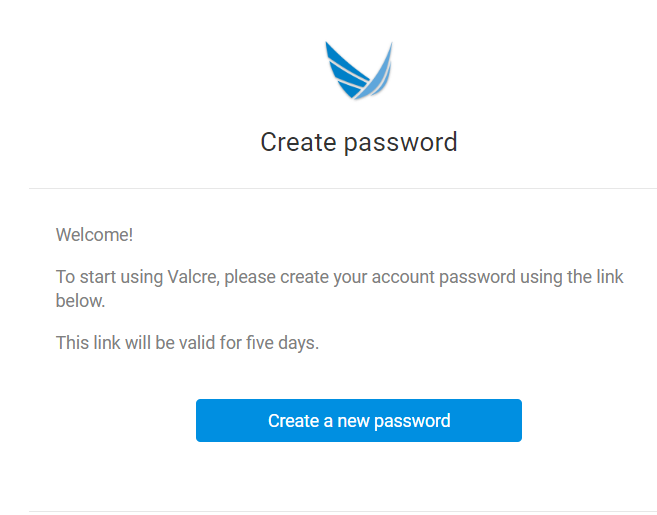This screenshot has width=657, height=515.
Task: Click the phrase "account password" in paragraph
Action: (x=443, y=277)
